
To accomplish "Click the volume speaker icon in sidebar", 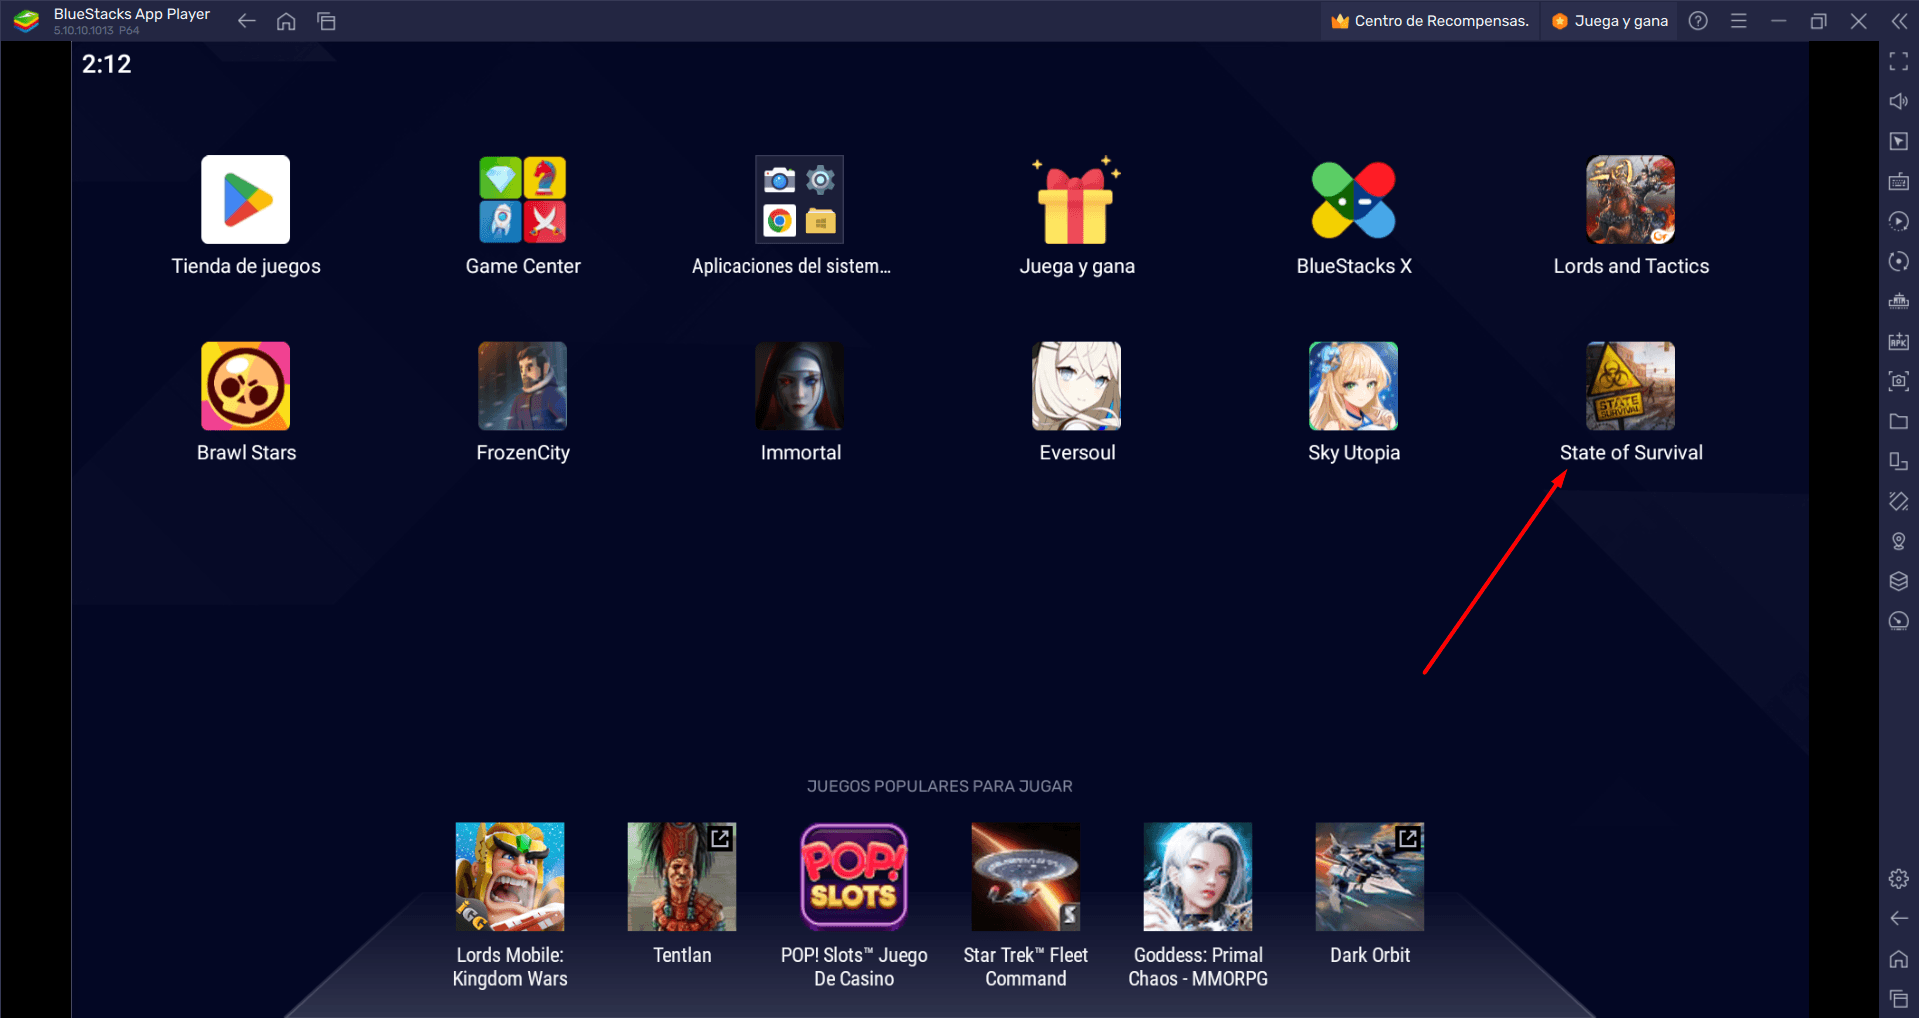I will point(1899,102).
